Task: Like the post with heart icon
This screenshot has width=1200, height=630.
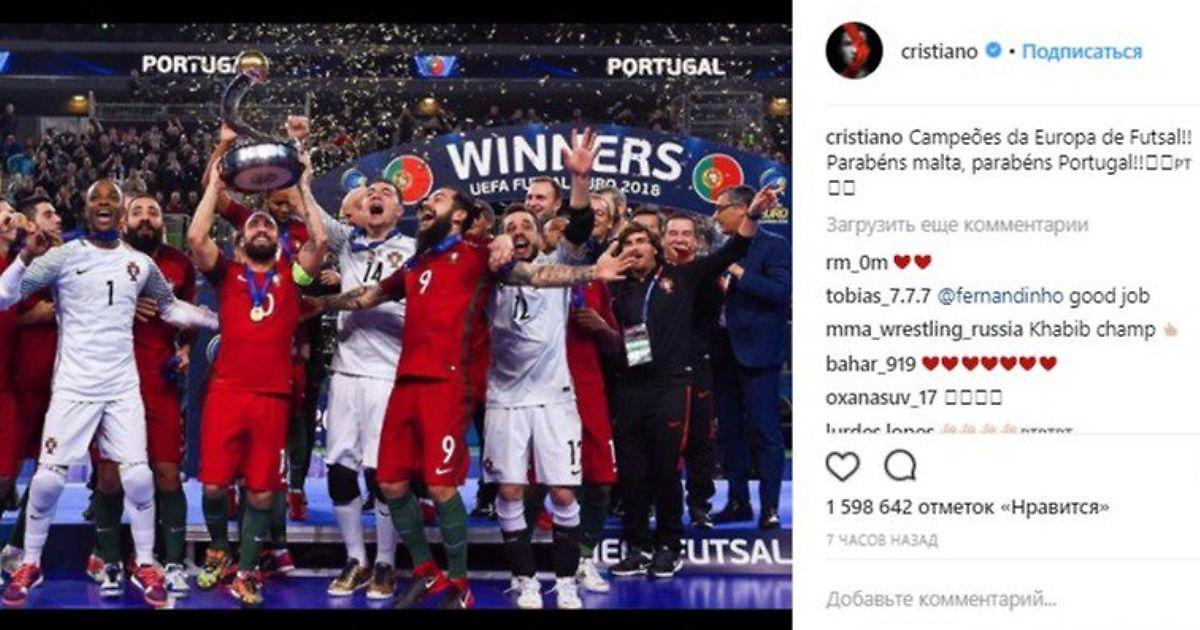Action: 843,466
